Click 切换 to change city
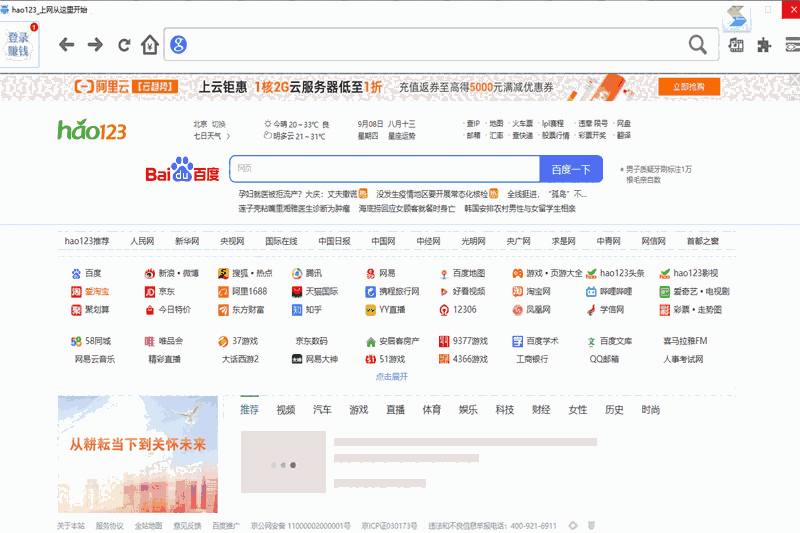 (x=219, y=124)
